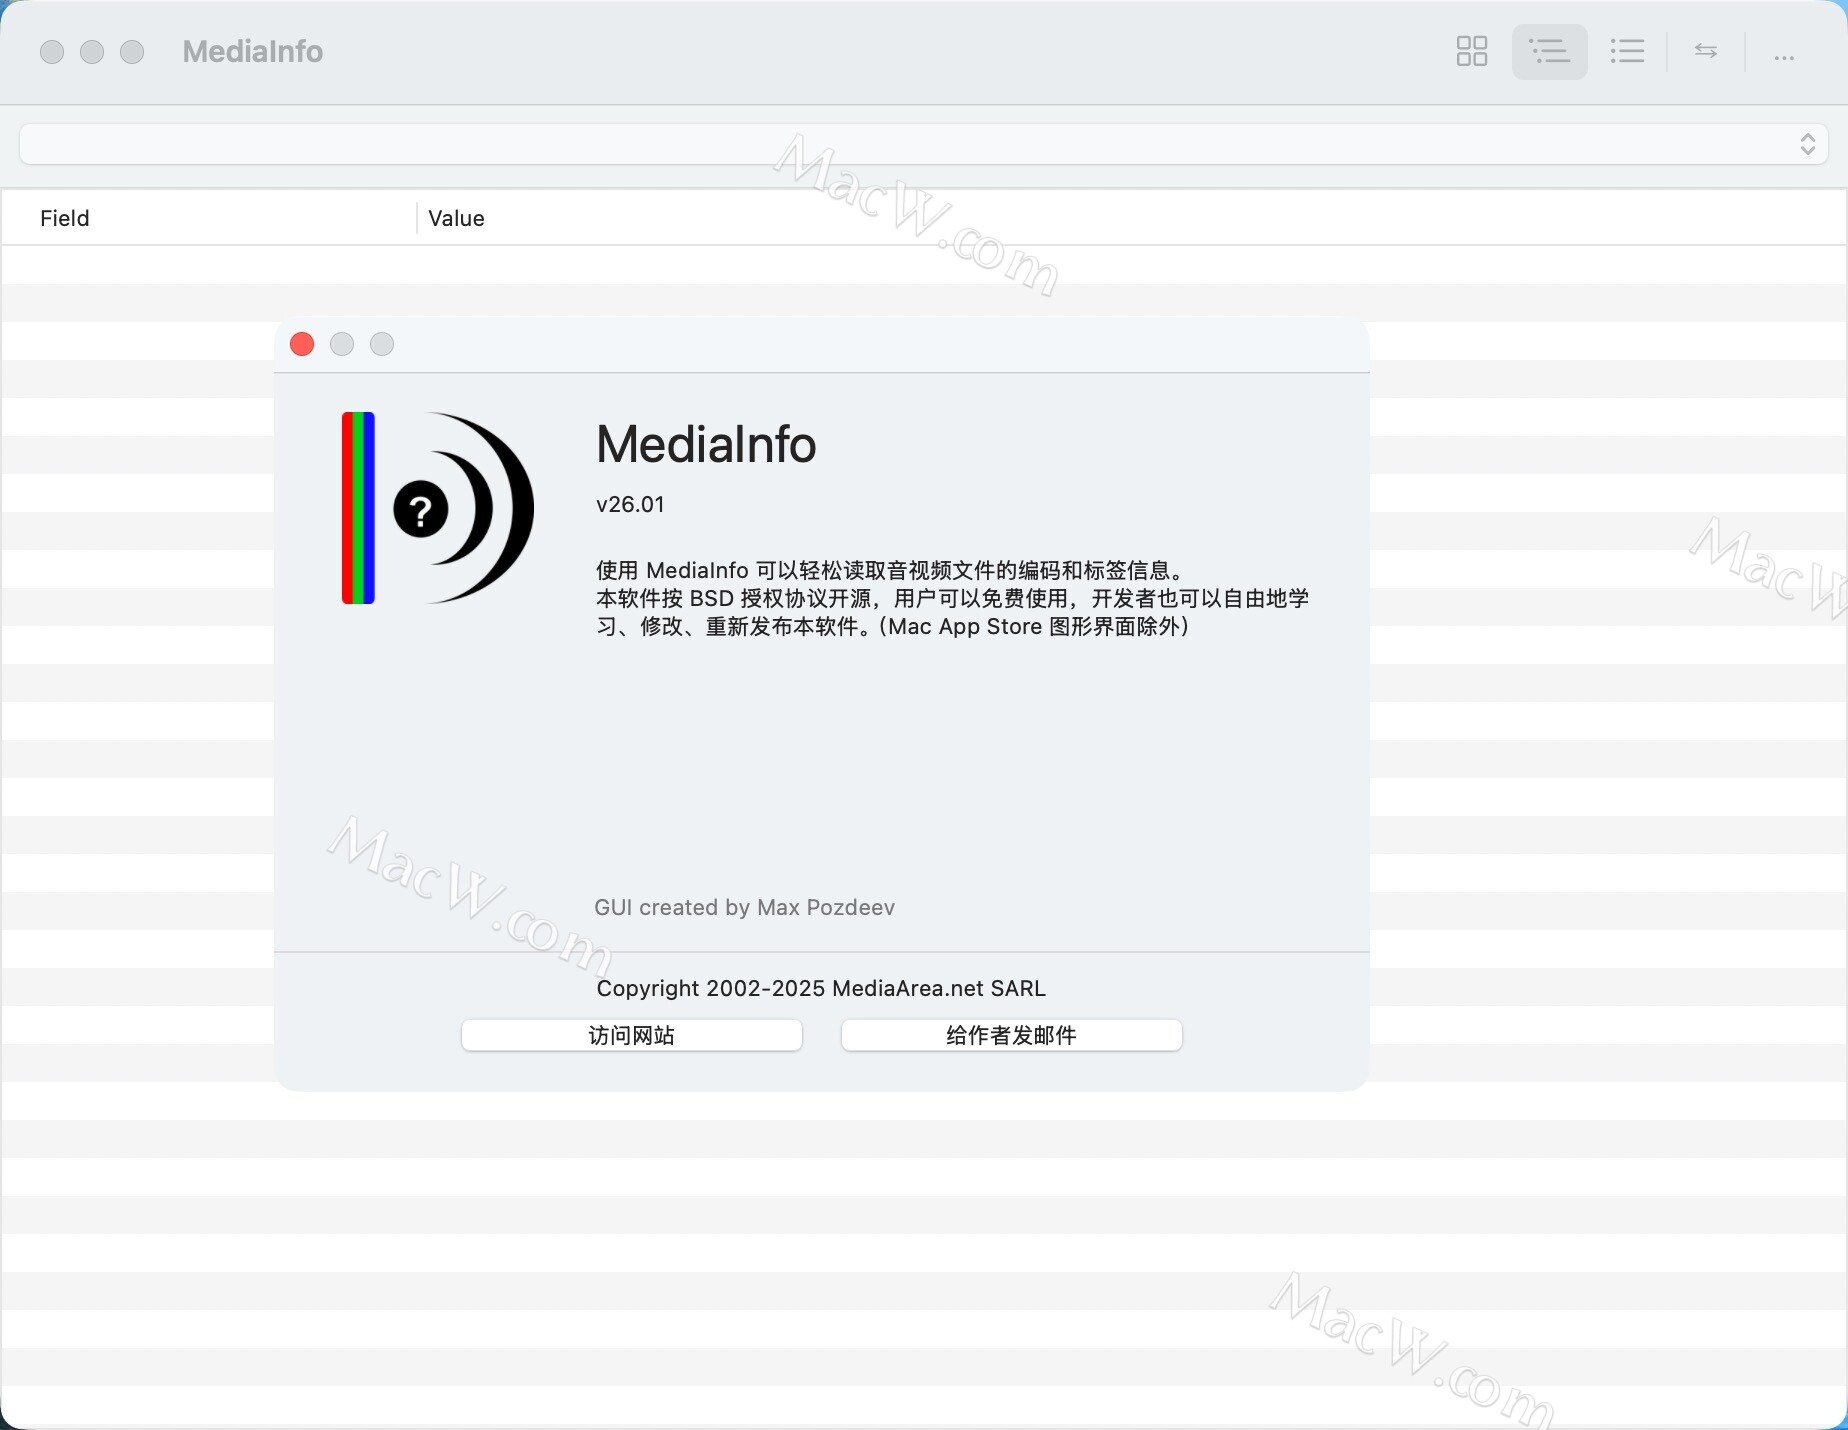Close the About dialog with red button

(x=302, y=344)
